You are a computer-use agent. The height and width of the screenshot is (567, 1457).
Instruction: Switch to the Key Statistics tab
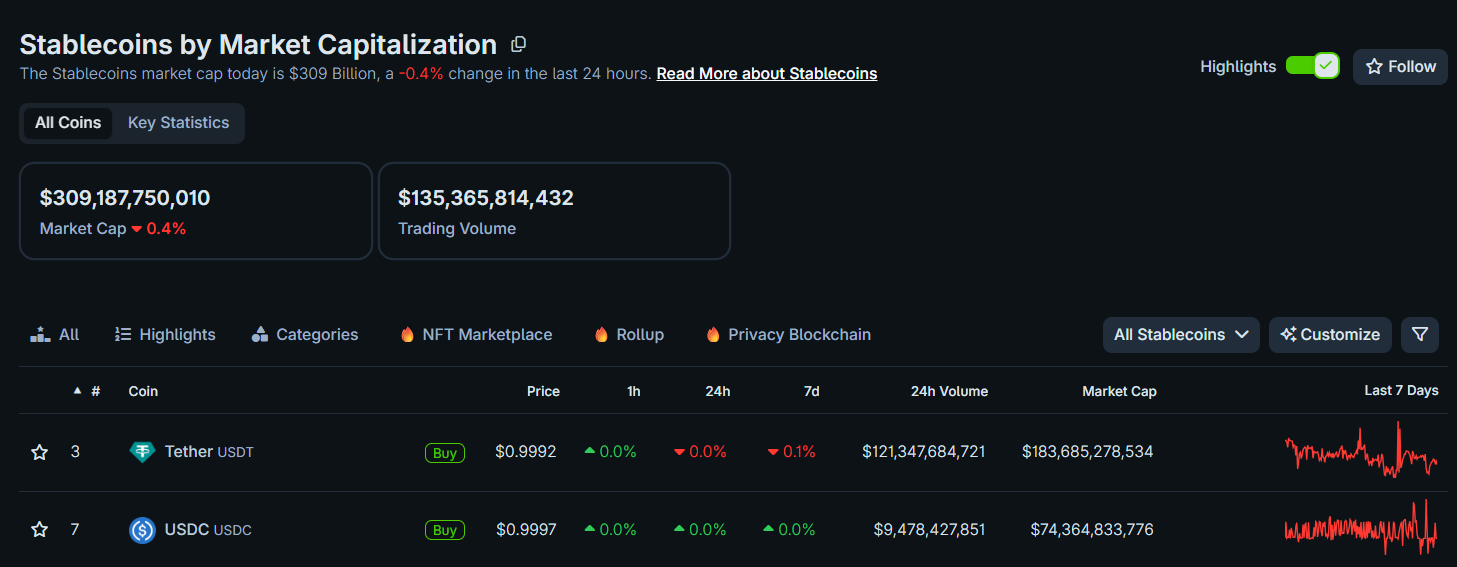pyautogui.click(x=178, y=123)
